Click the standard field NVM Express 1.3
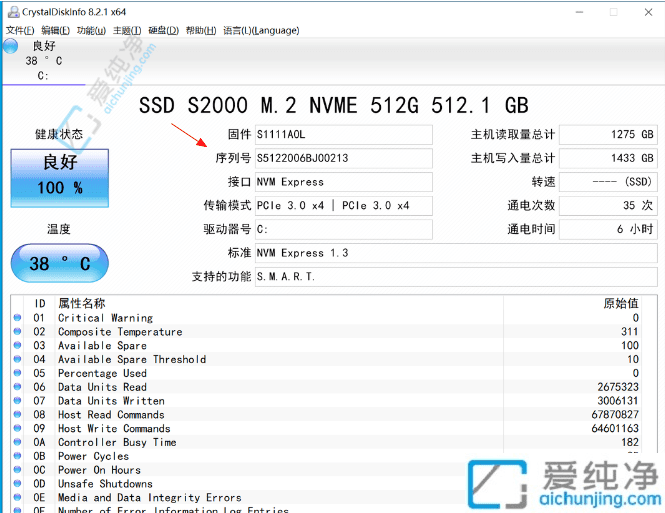The image size is (665, 513). (x=456, y=254)
